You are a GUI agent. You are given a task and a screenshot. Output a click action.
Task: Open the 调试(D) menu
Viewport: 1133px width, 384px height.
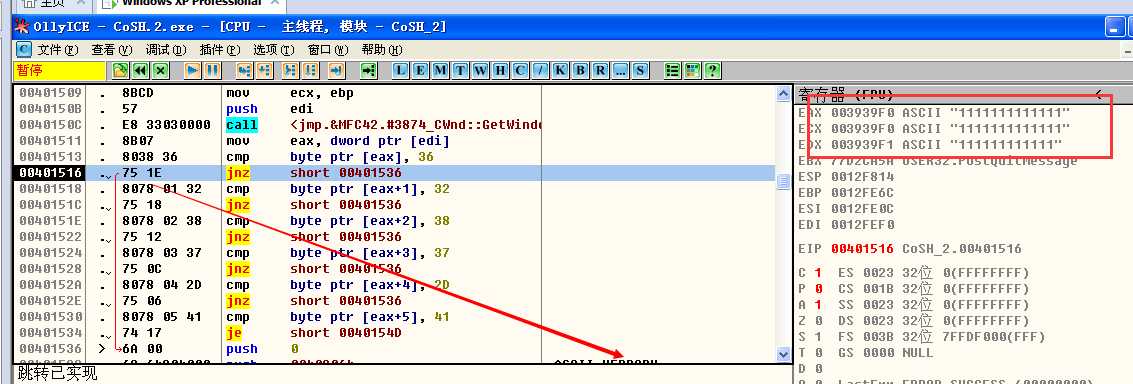pos(166,50)
